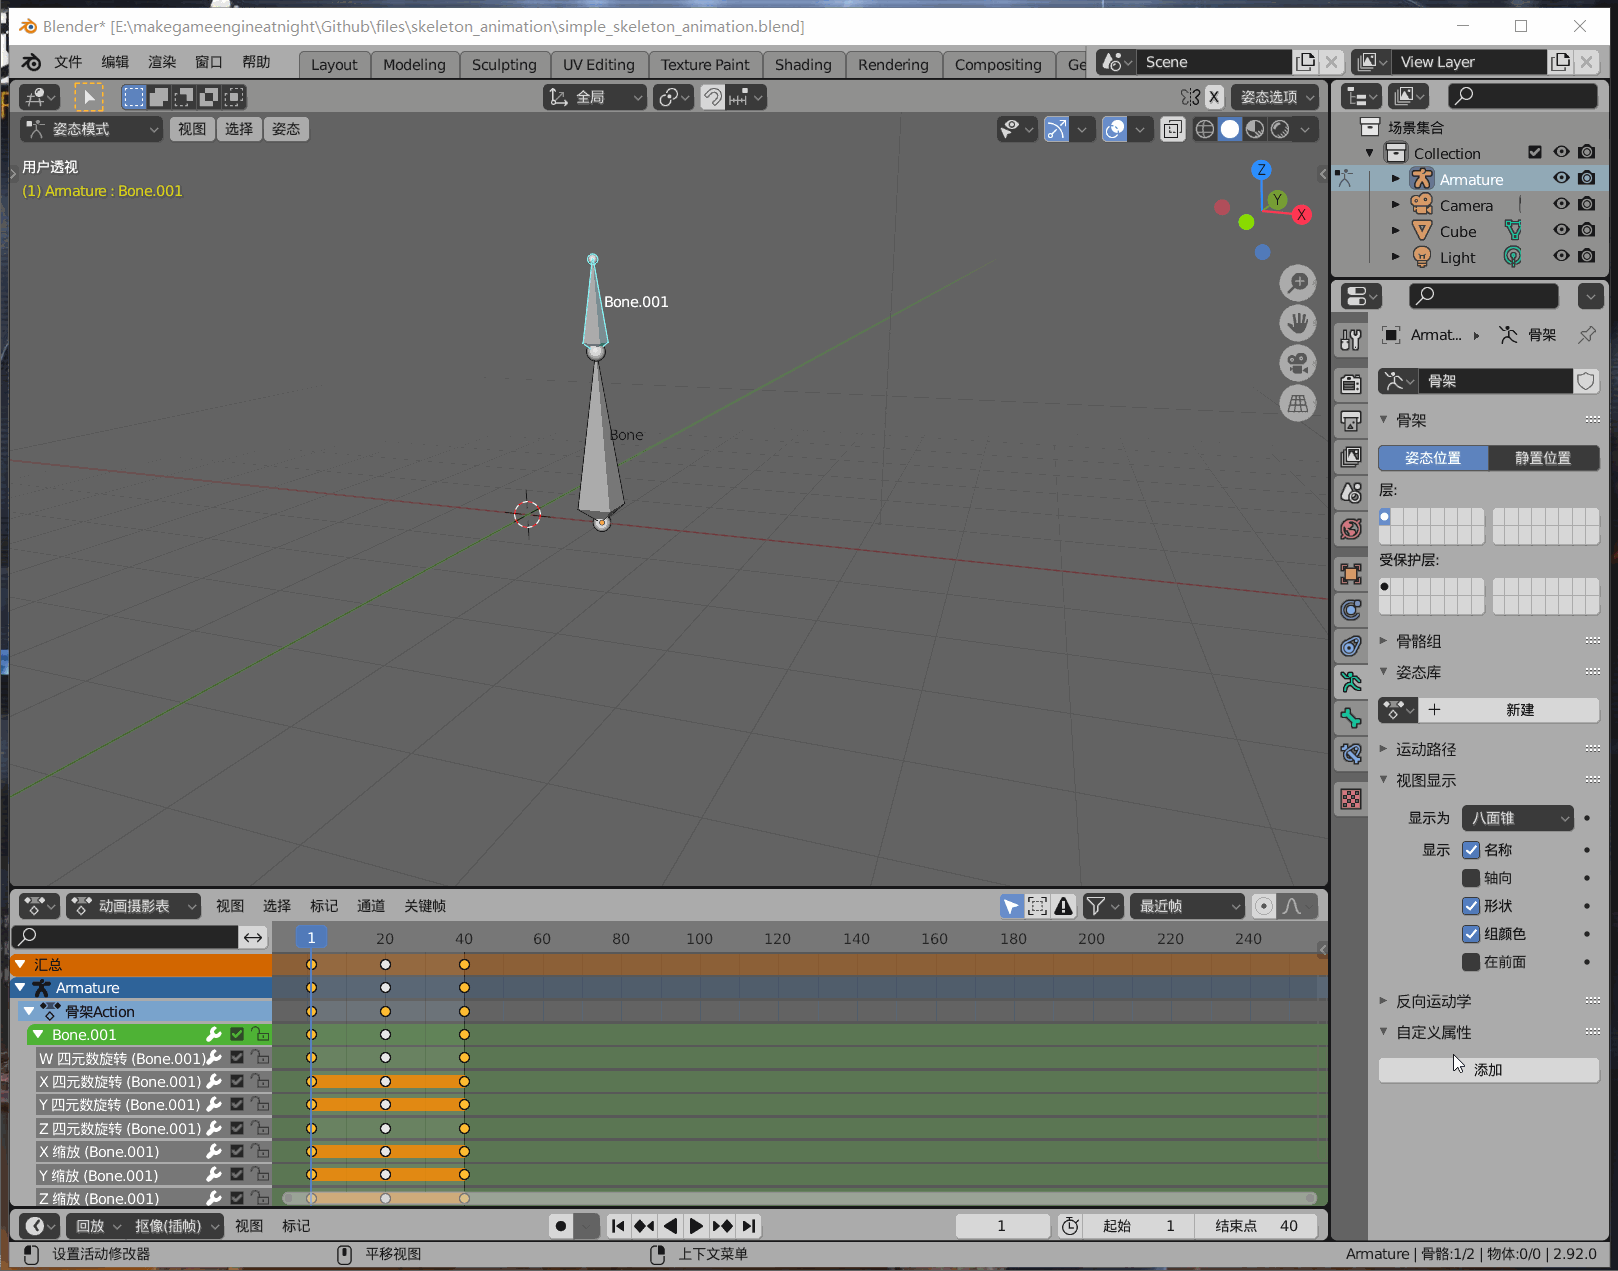Viewport: 1618px width, 1271px height.
Task: Open the 八面锥 display-as dropdown
Action: pos(1518,818)
